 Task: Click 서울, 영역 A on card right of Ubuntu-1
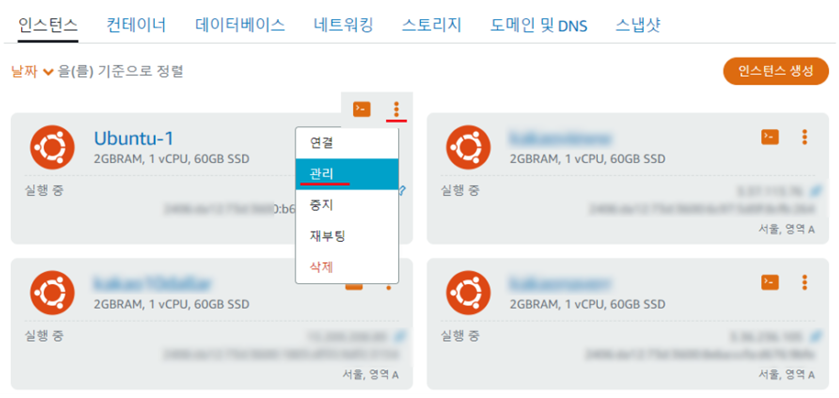(787, 229)
